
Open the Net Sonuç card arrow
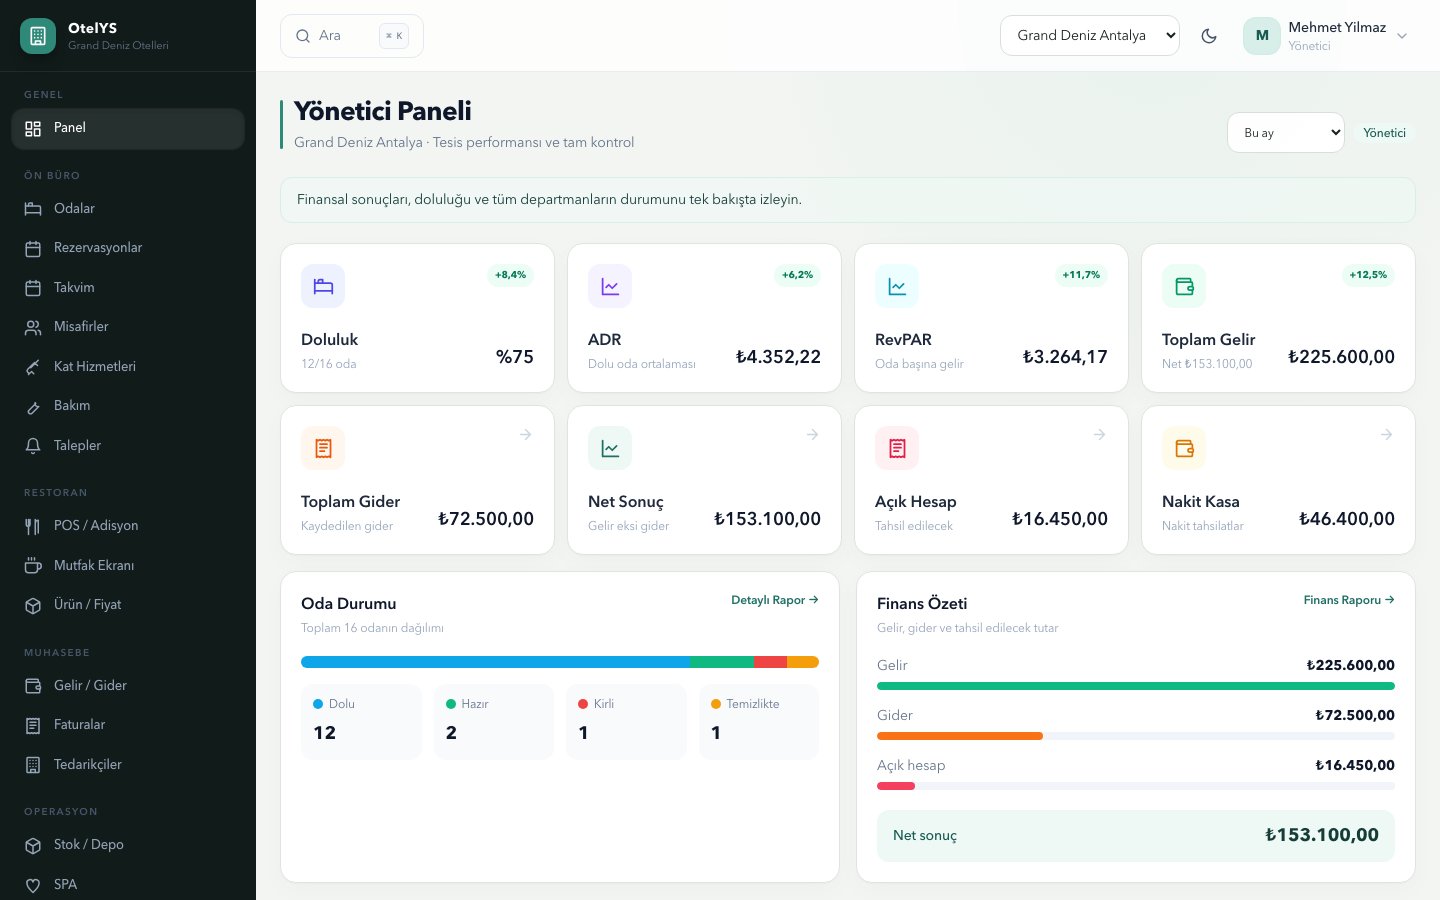[x=812, y=435]
